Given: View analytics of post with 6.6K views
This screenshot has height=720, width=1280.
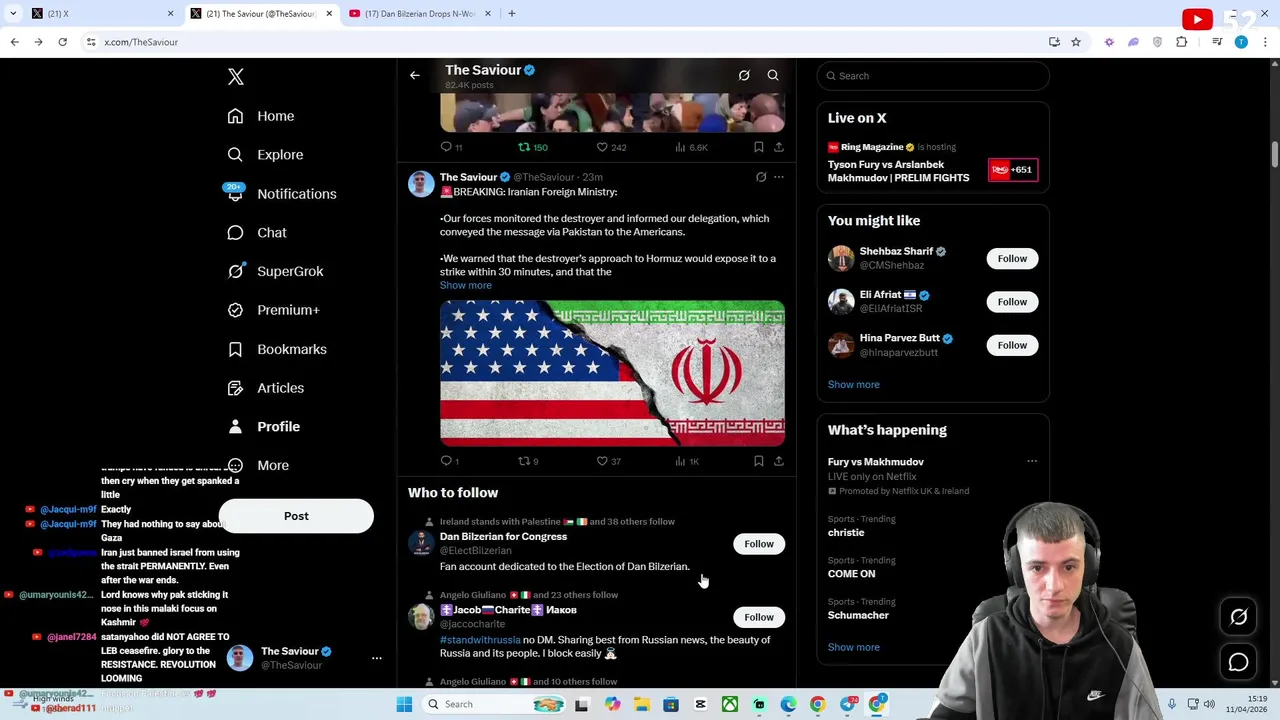Looking at the screenshot, I should 691,147.
